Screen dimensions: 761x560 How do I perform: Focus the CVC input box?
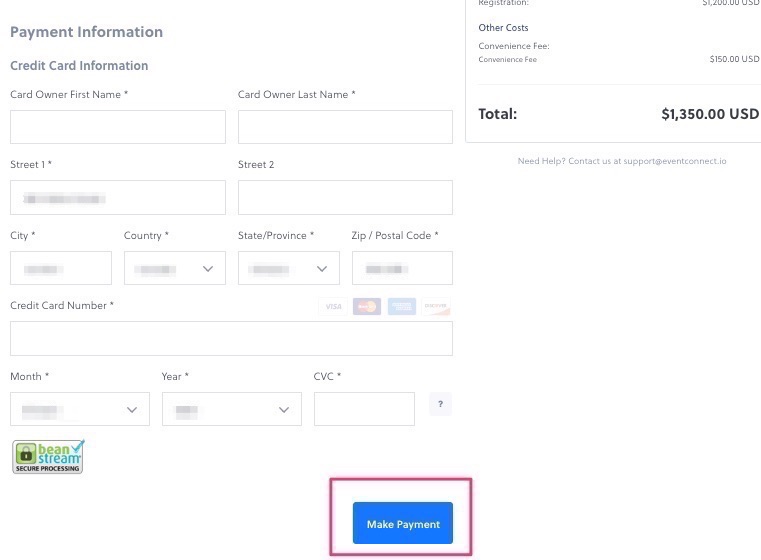pos(364,409)
